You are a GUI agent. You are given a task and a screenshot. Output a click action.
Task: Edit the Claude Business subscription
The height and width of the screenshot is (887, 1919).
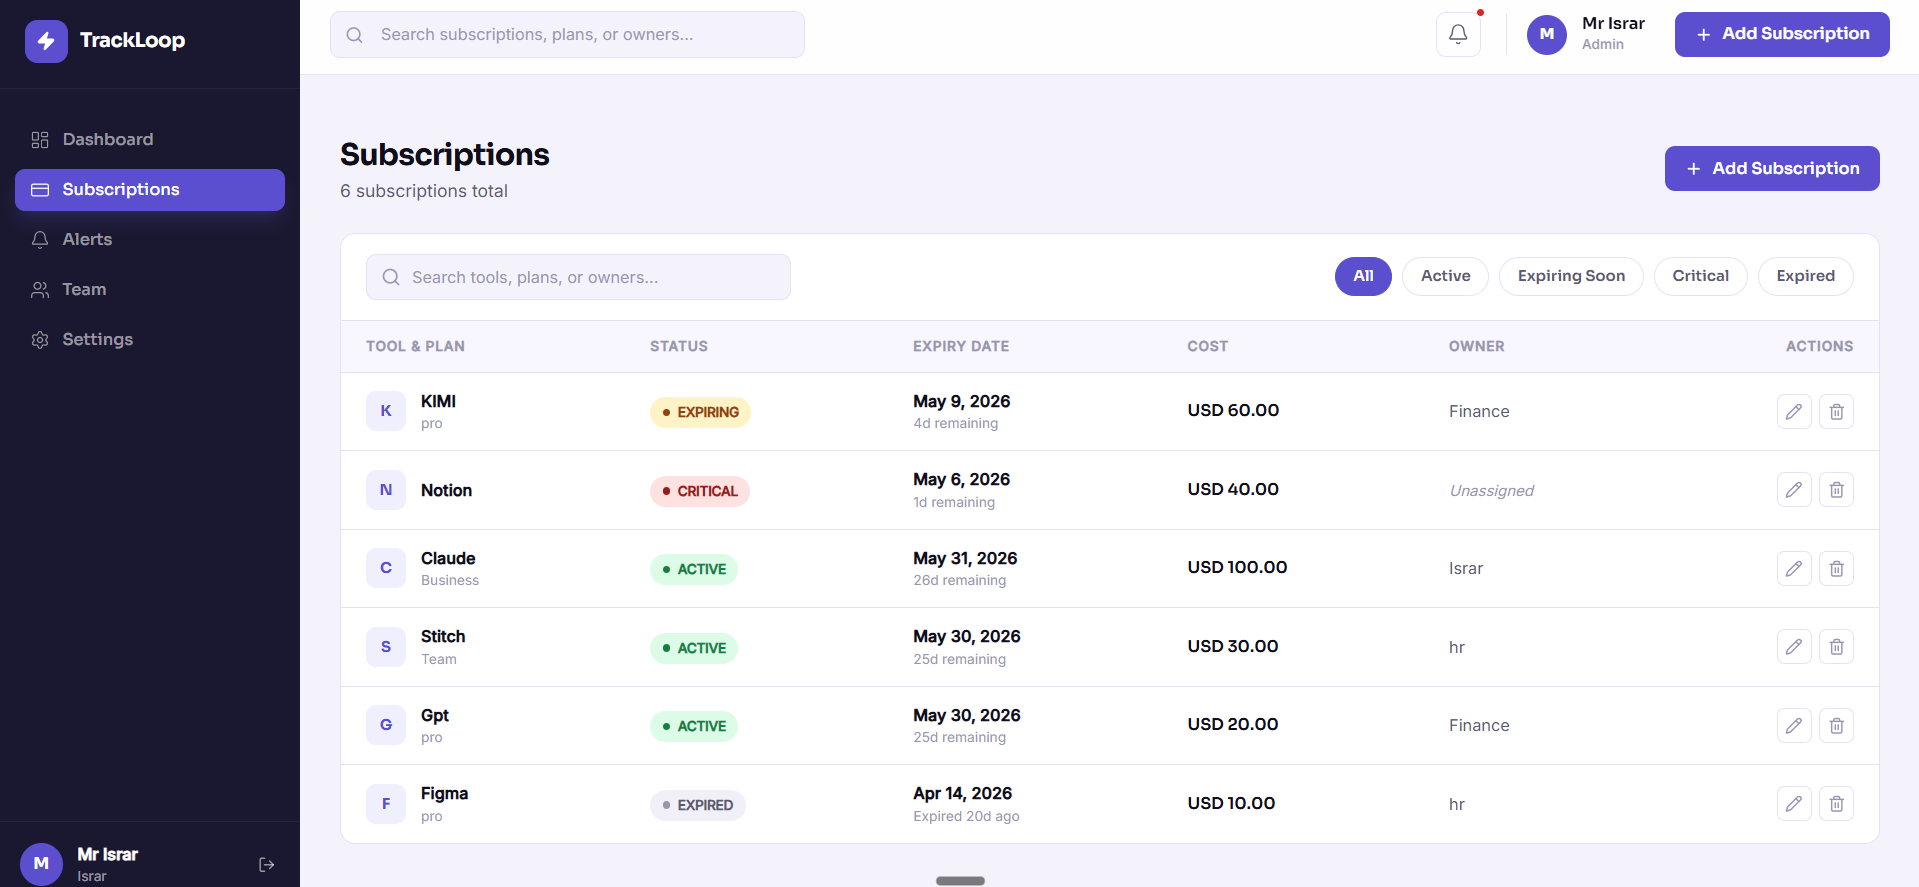[1794, 569]
